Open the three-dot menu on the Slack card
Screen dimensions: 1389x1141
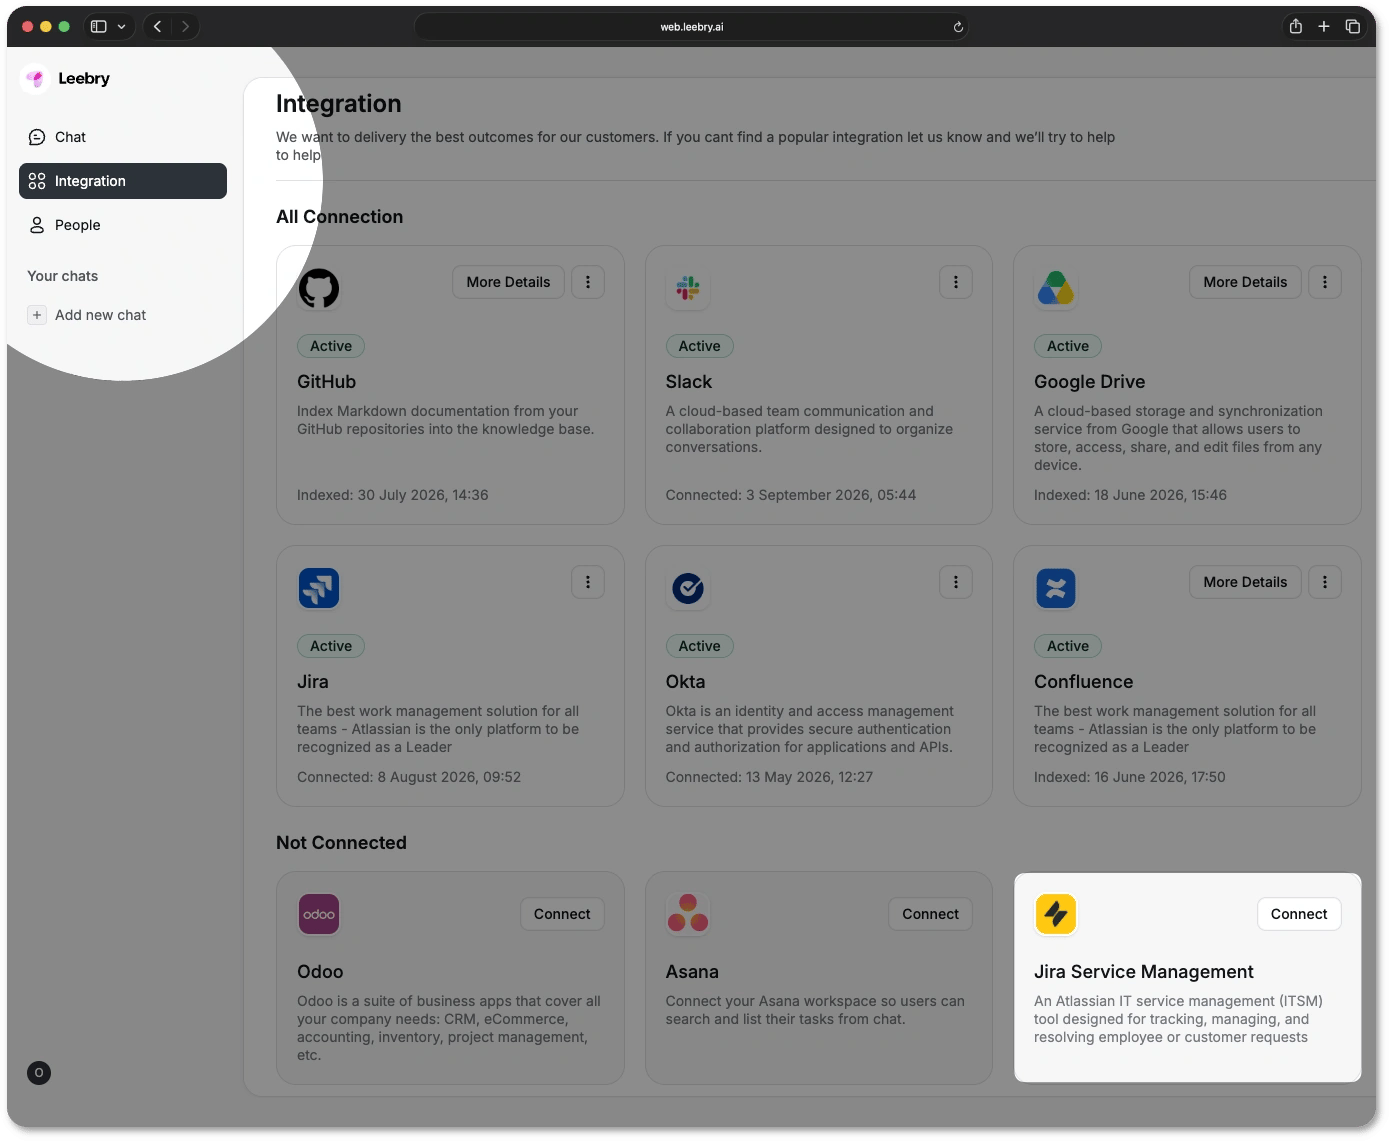click(956, 282)
